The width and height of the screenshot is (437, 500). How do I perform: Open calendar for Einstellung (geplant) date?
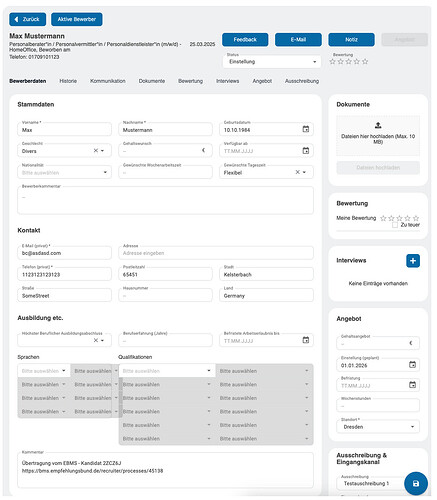[x=412, y=365]
